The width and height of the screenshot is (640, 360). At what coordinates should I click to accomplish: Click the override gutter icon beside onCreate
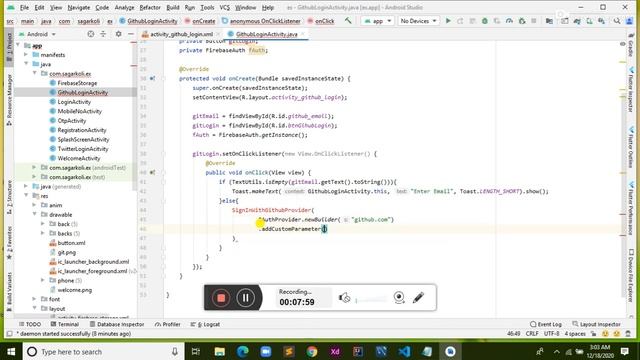(152, 78)
